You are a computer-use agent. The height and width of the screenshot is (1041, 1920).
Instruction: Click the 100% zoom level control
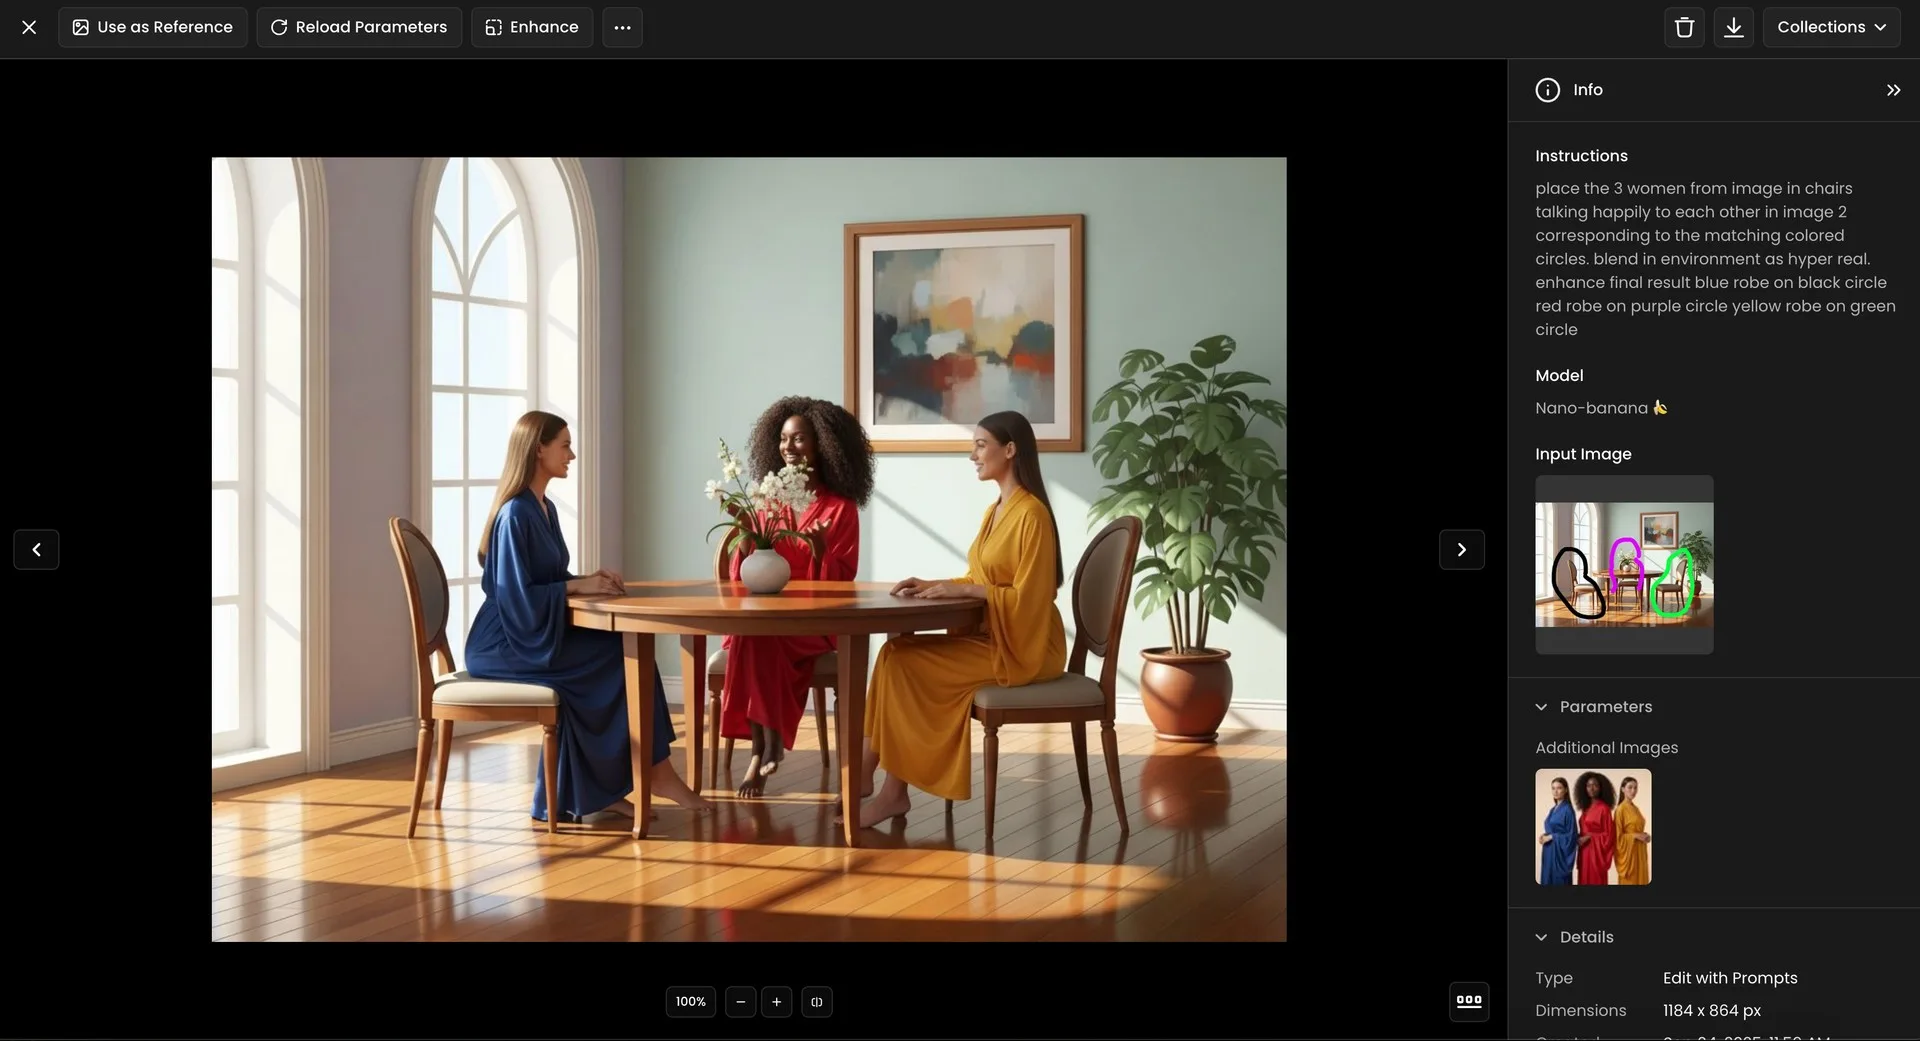(x=690, y=1001)
